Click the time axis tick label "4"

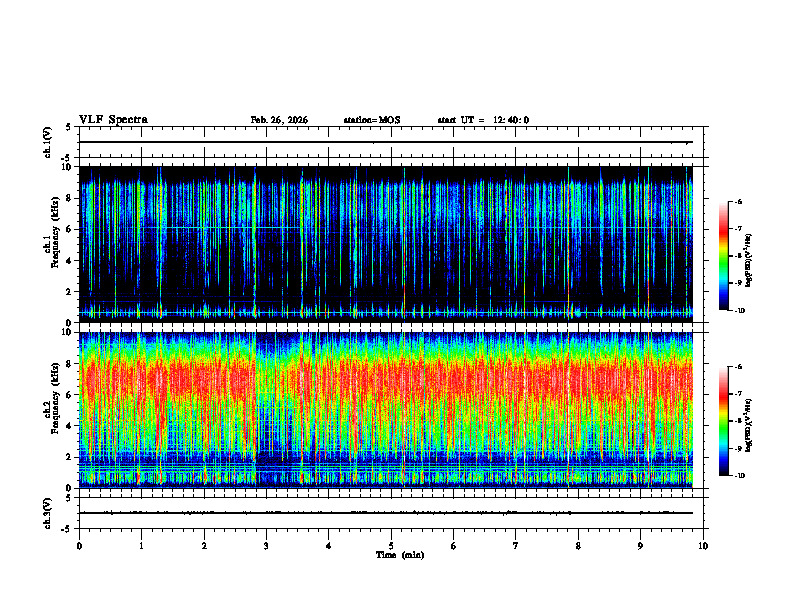[x=329, y=546]
